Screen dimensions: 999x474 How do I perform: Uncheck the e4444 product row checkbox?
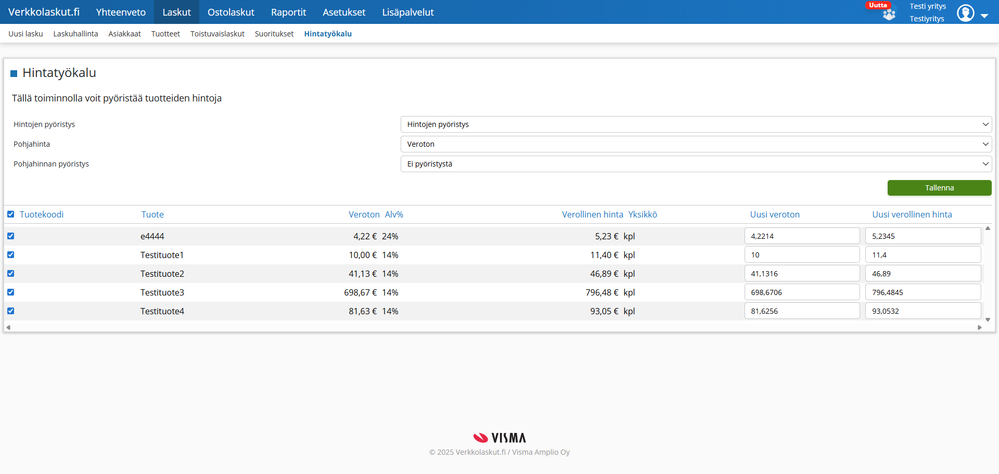click(11, 236)
